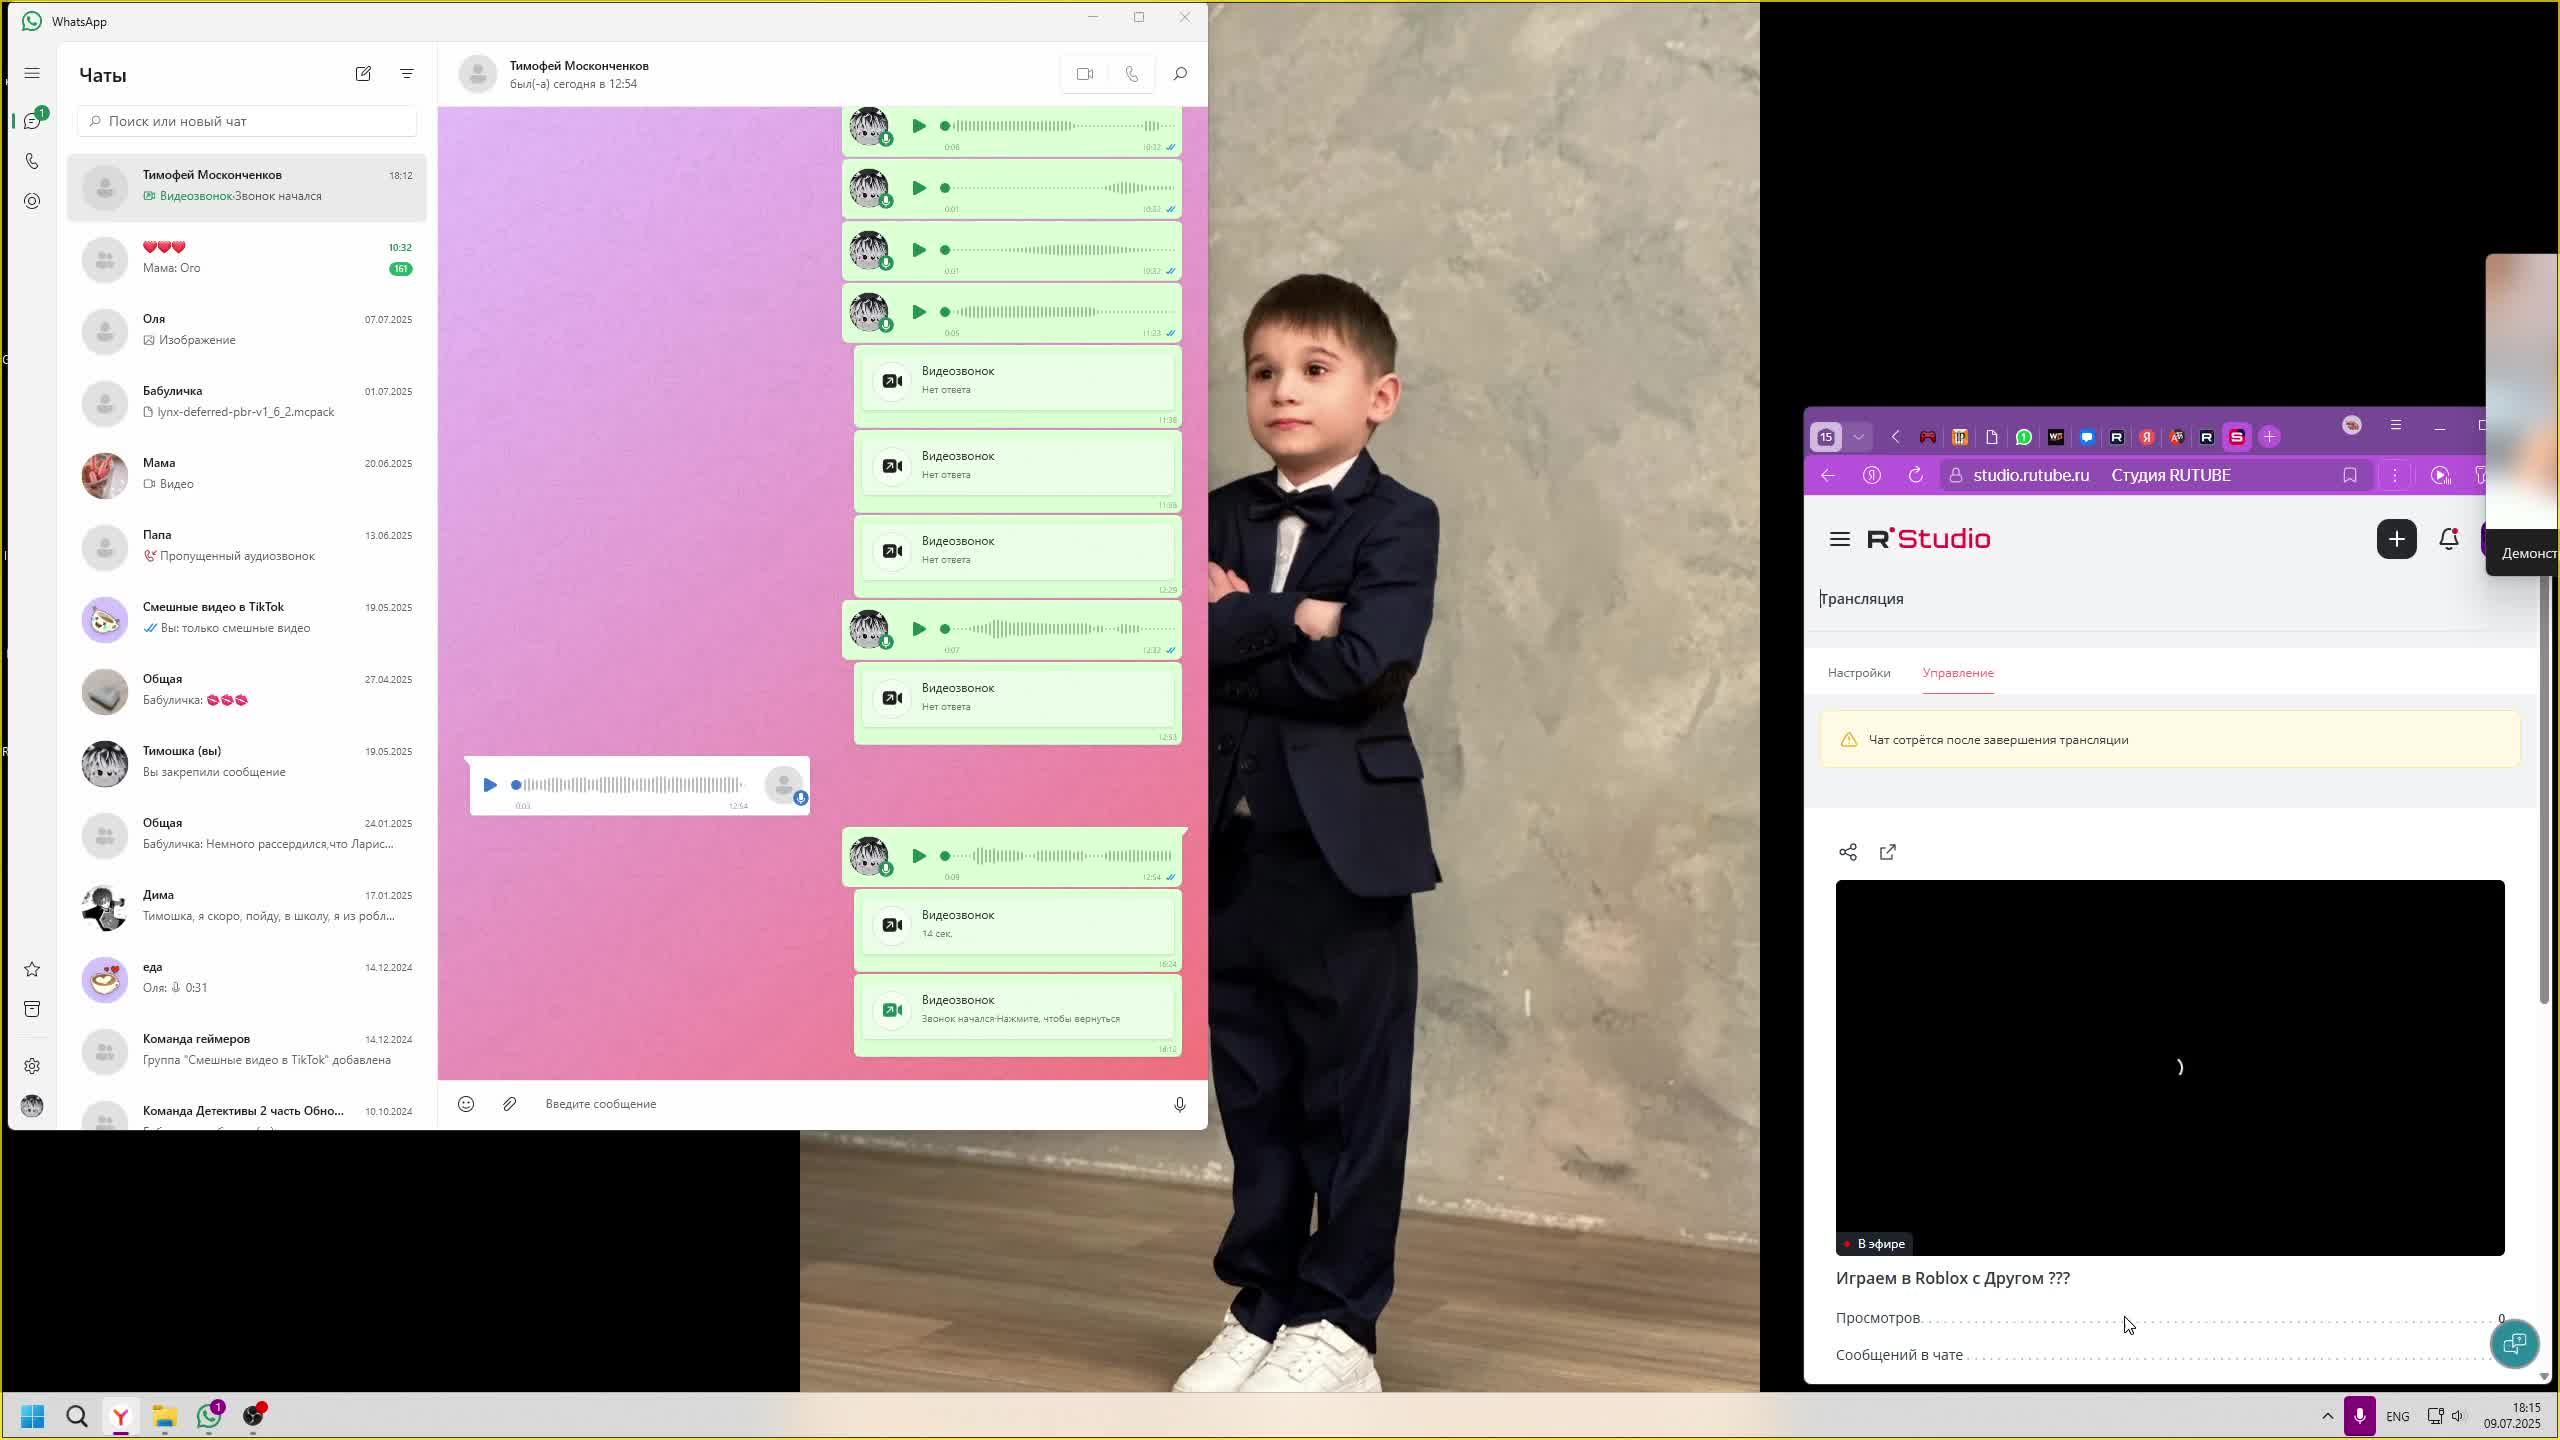
Task: Click the Поиск или новый чат field
Action: [x=247, y=121]
